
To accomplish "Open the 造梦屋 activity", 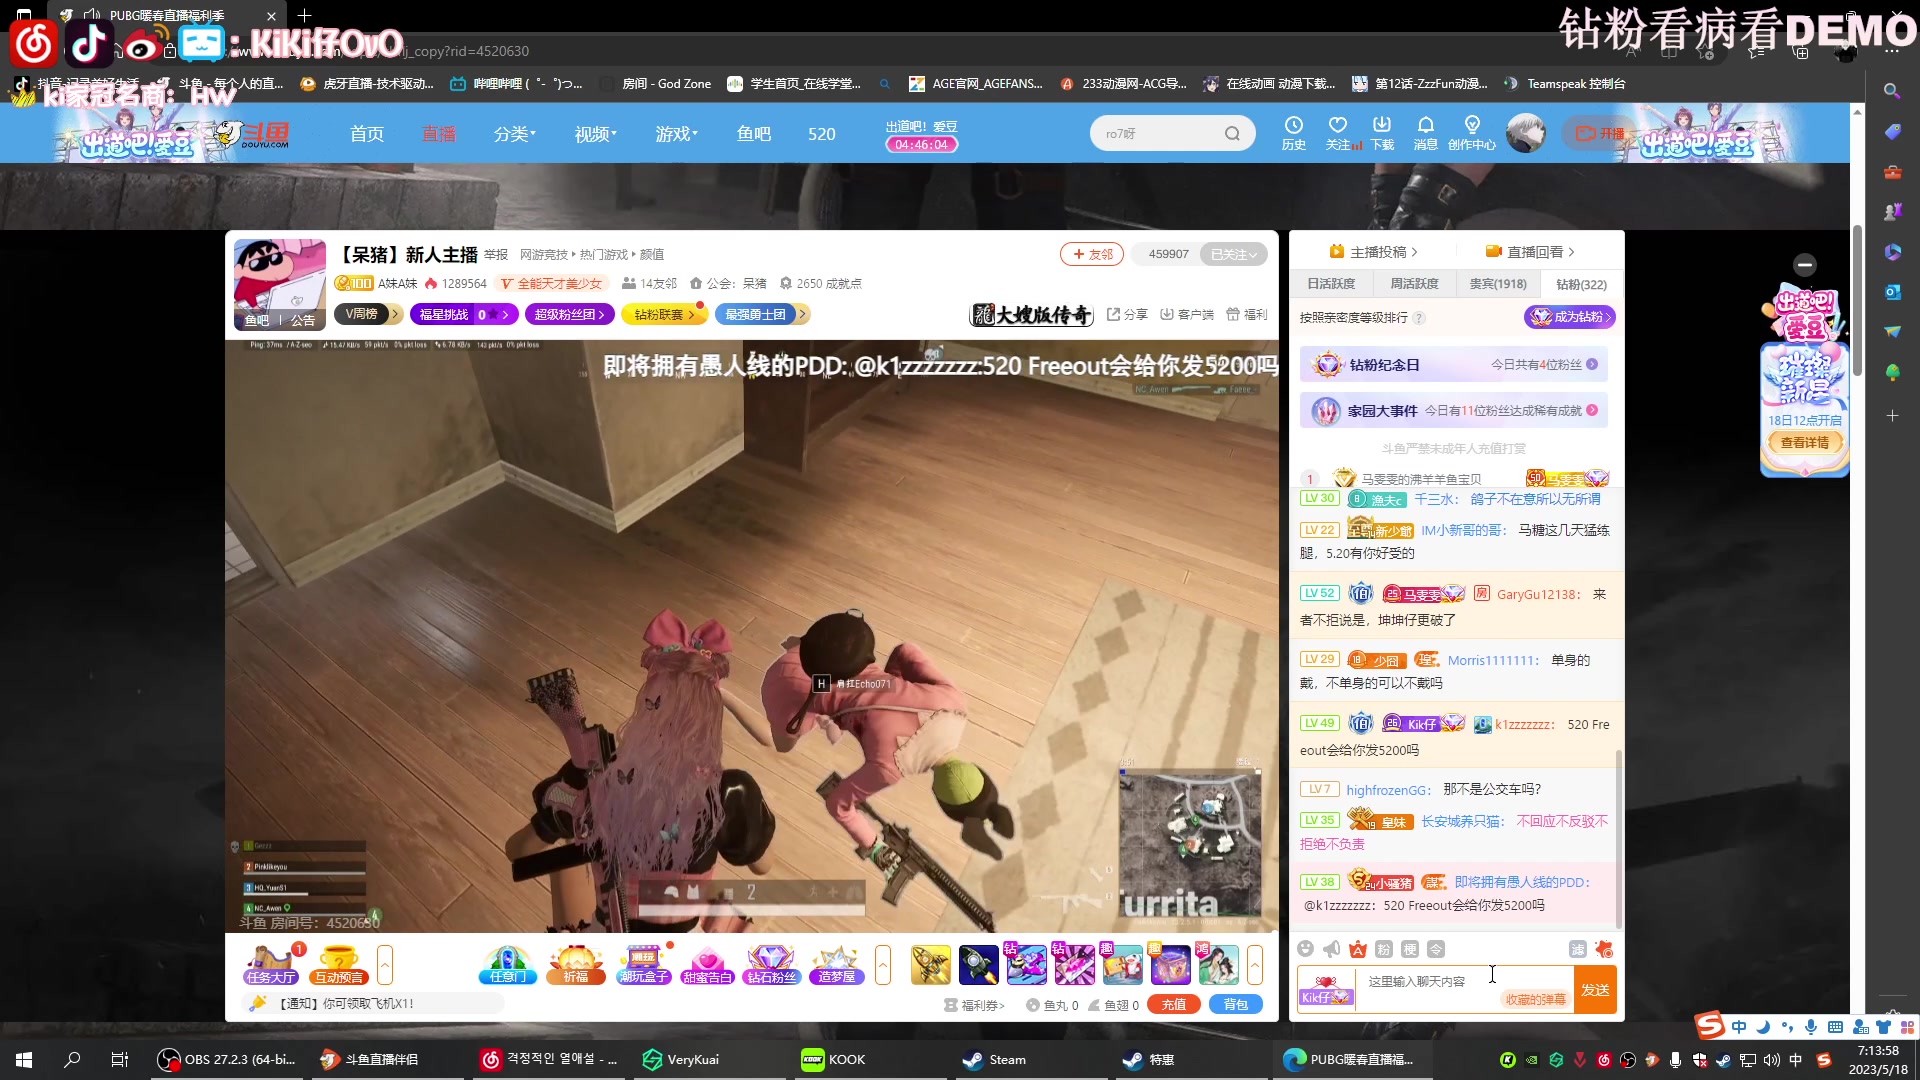I will [837, 965].
